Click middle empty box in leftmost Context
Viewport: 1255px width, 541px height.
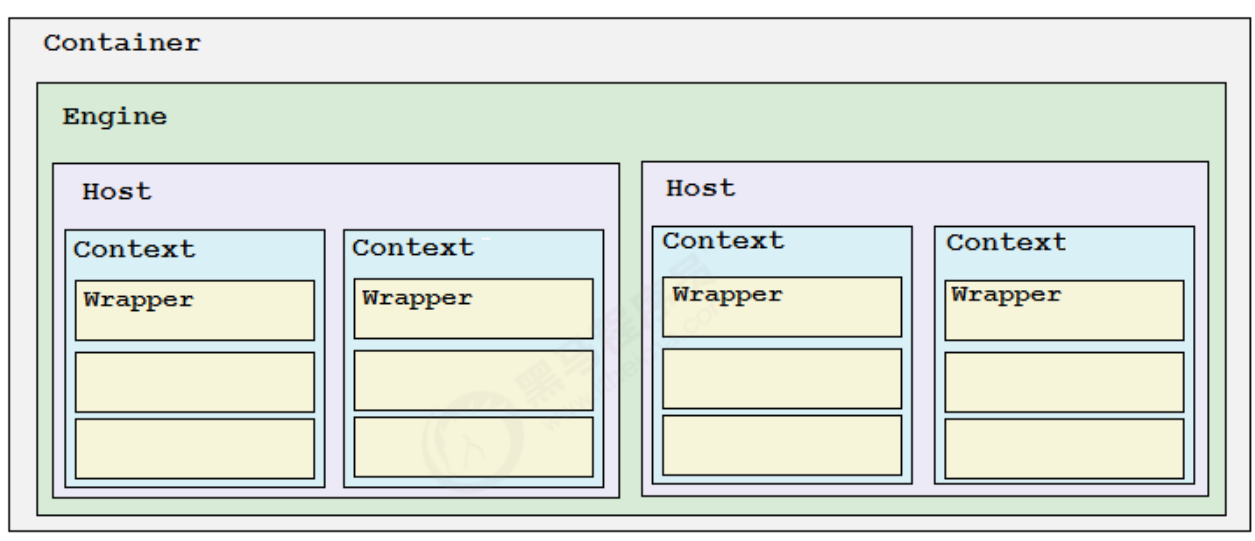195,382
